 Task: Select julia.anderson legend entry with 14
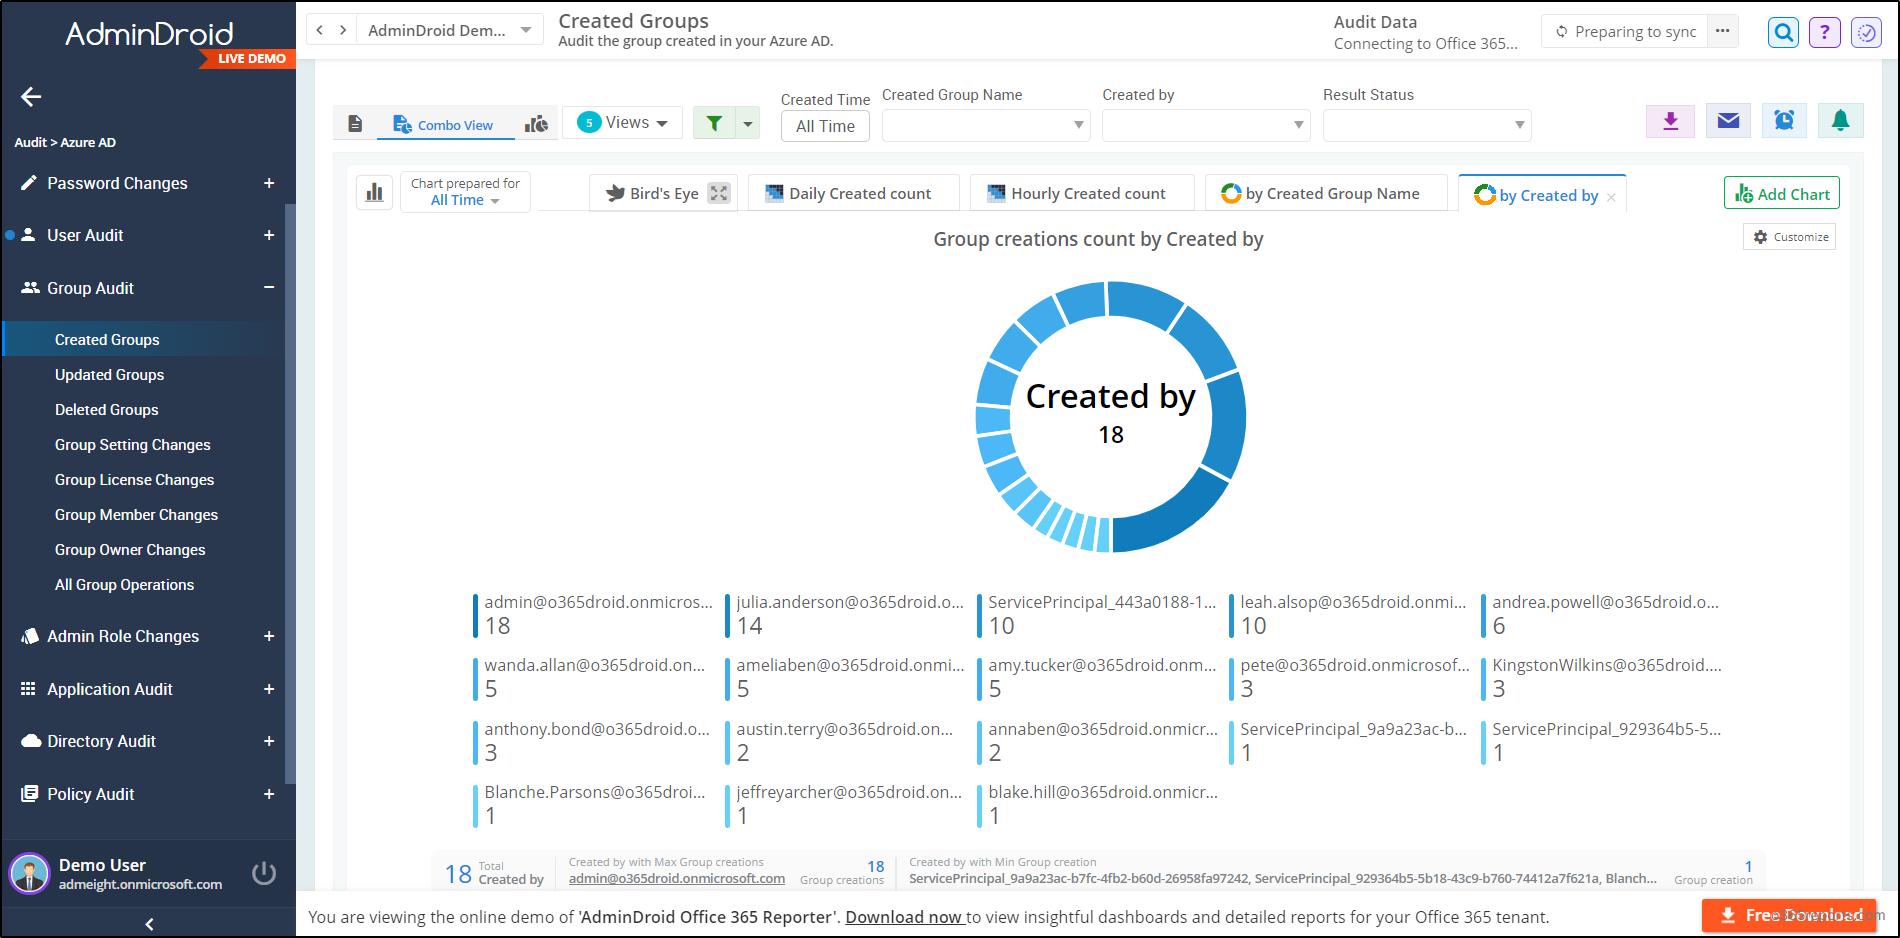tap(844, 614)
